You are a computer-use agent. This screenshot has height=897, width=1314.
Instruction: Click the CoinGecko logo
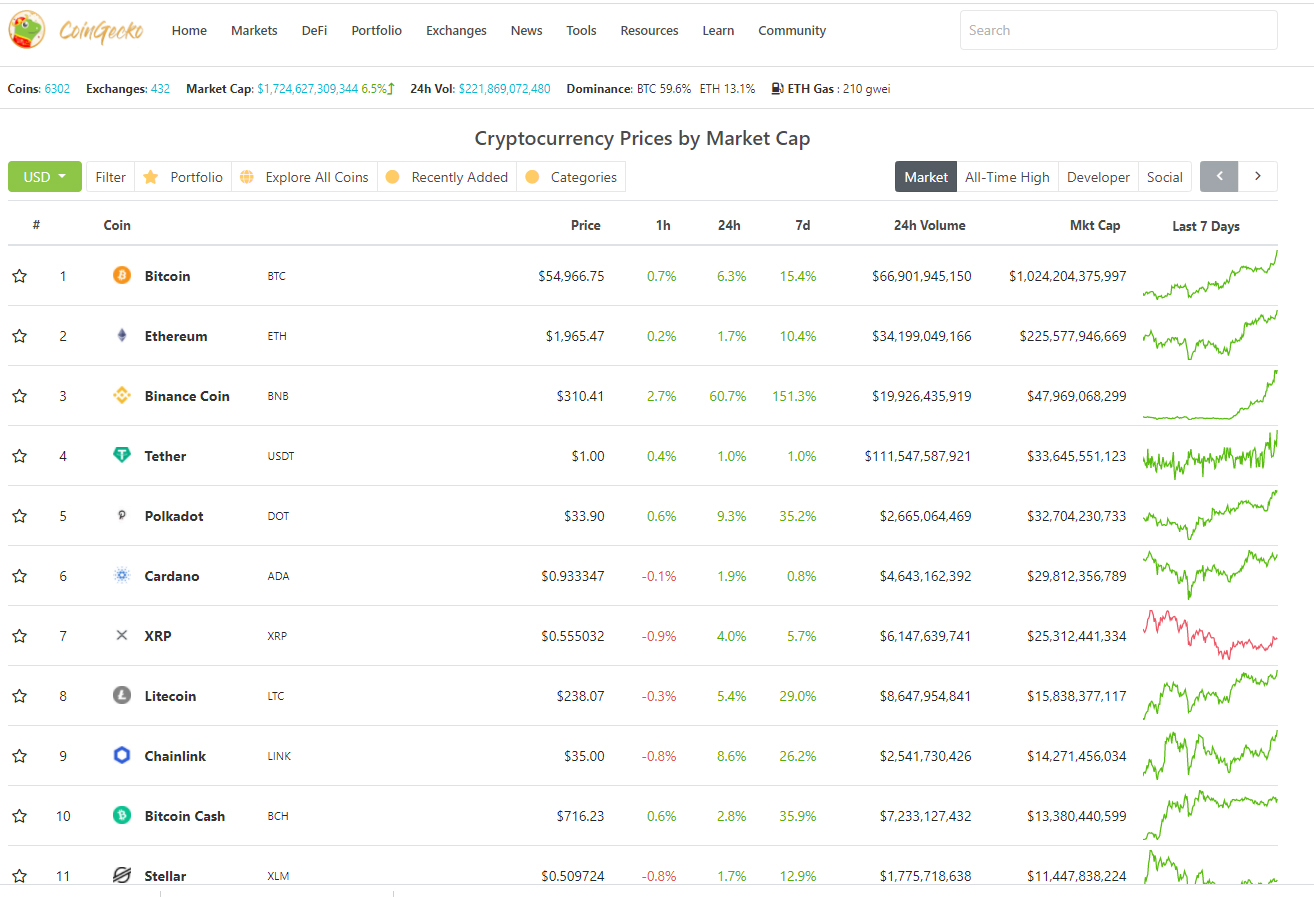pyautogui.click(x=76, y=30)
